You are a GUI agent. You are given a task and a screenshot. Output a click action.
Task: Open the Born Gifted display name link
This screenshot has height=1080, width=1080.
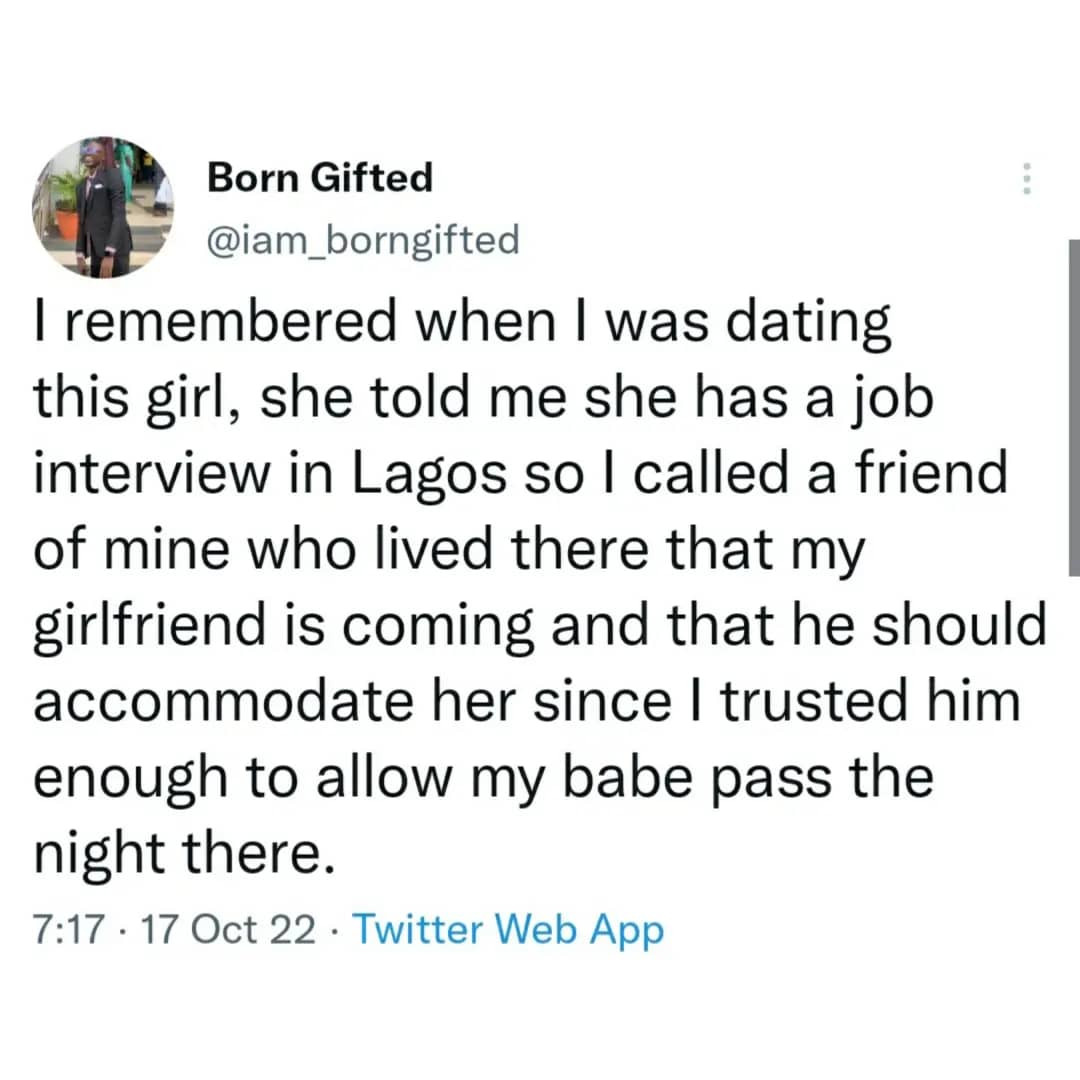click(320, 178)
